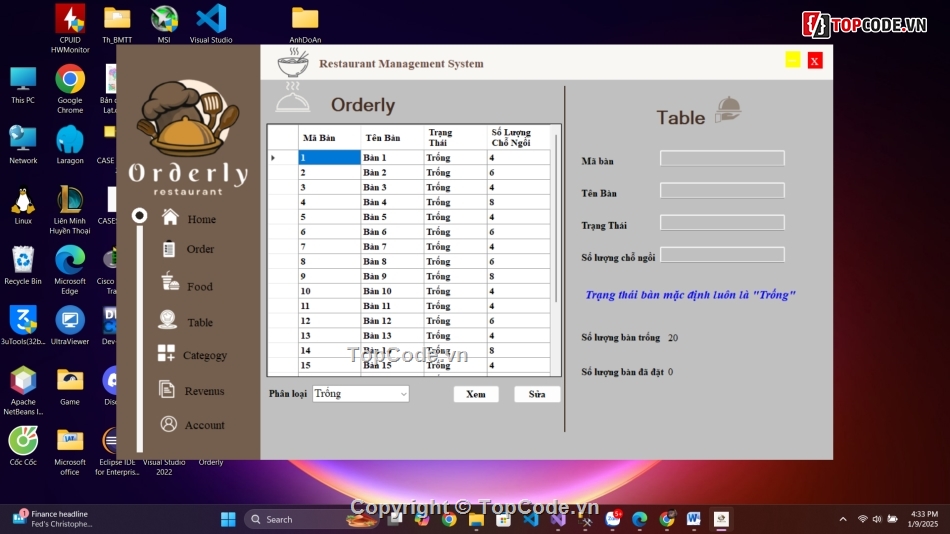Open Cốc Cốc browser desktop icon
The width and height of the screenshot is (950, 534).
pyautogui.click(x=22, y=446)
